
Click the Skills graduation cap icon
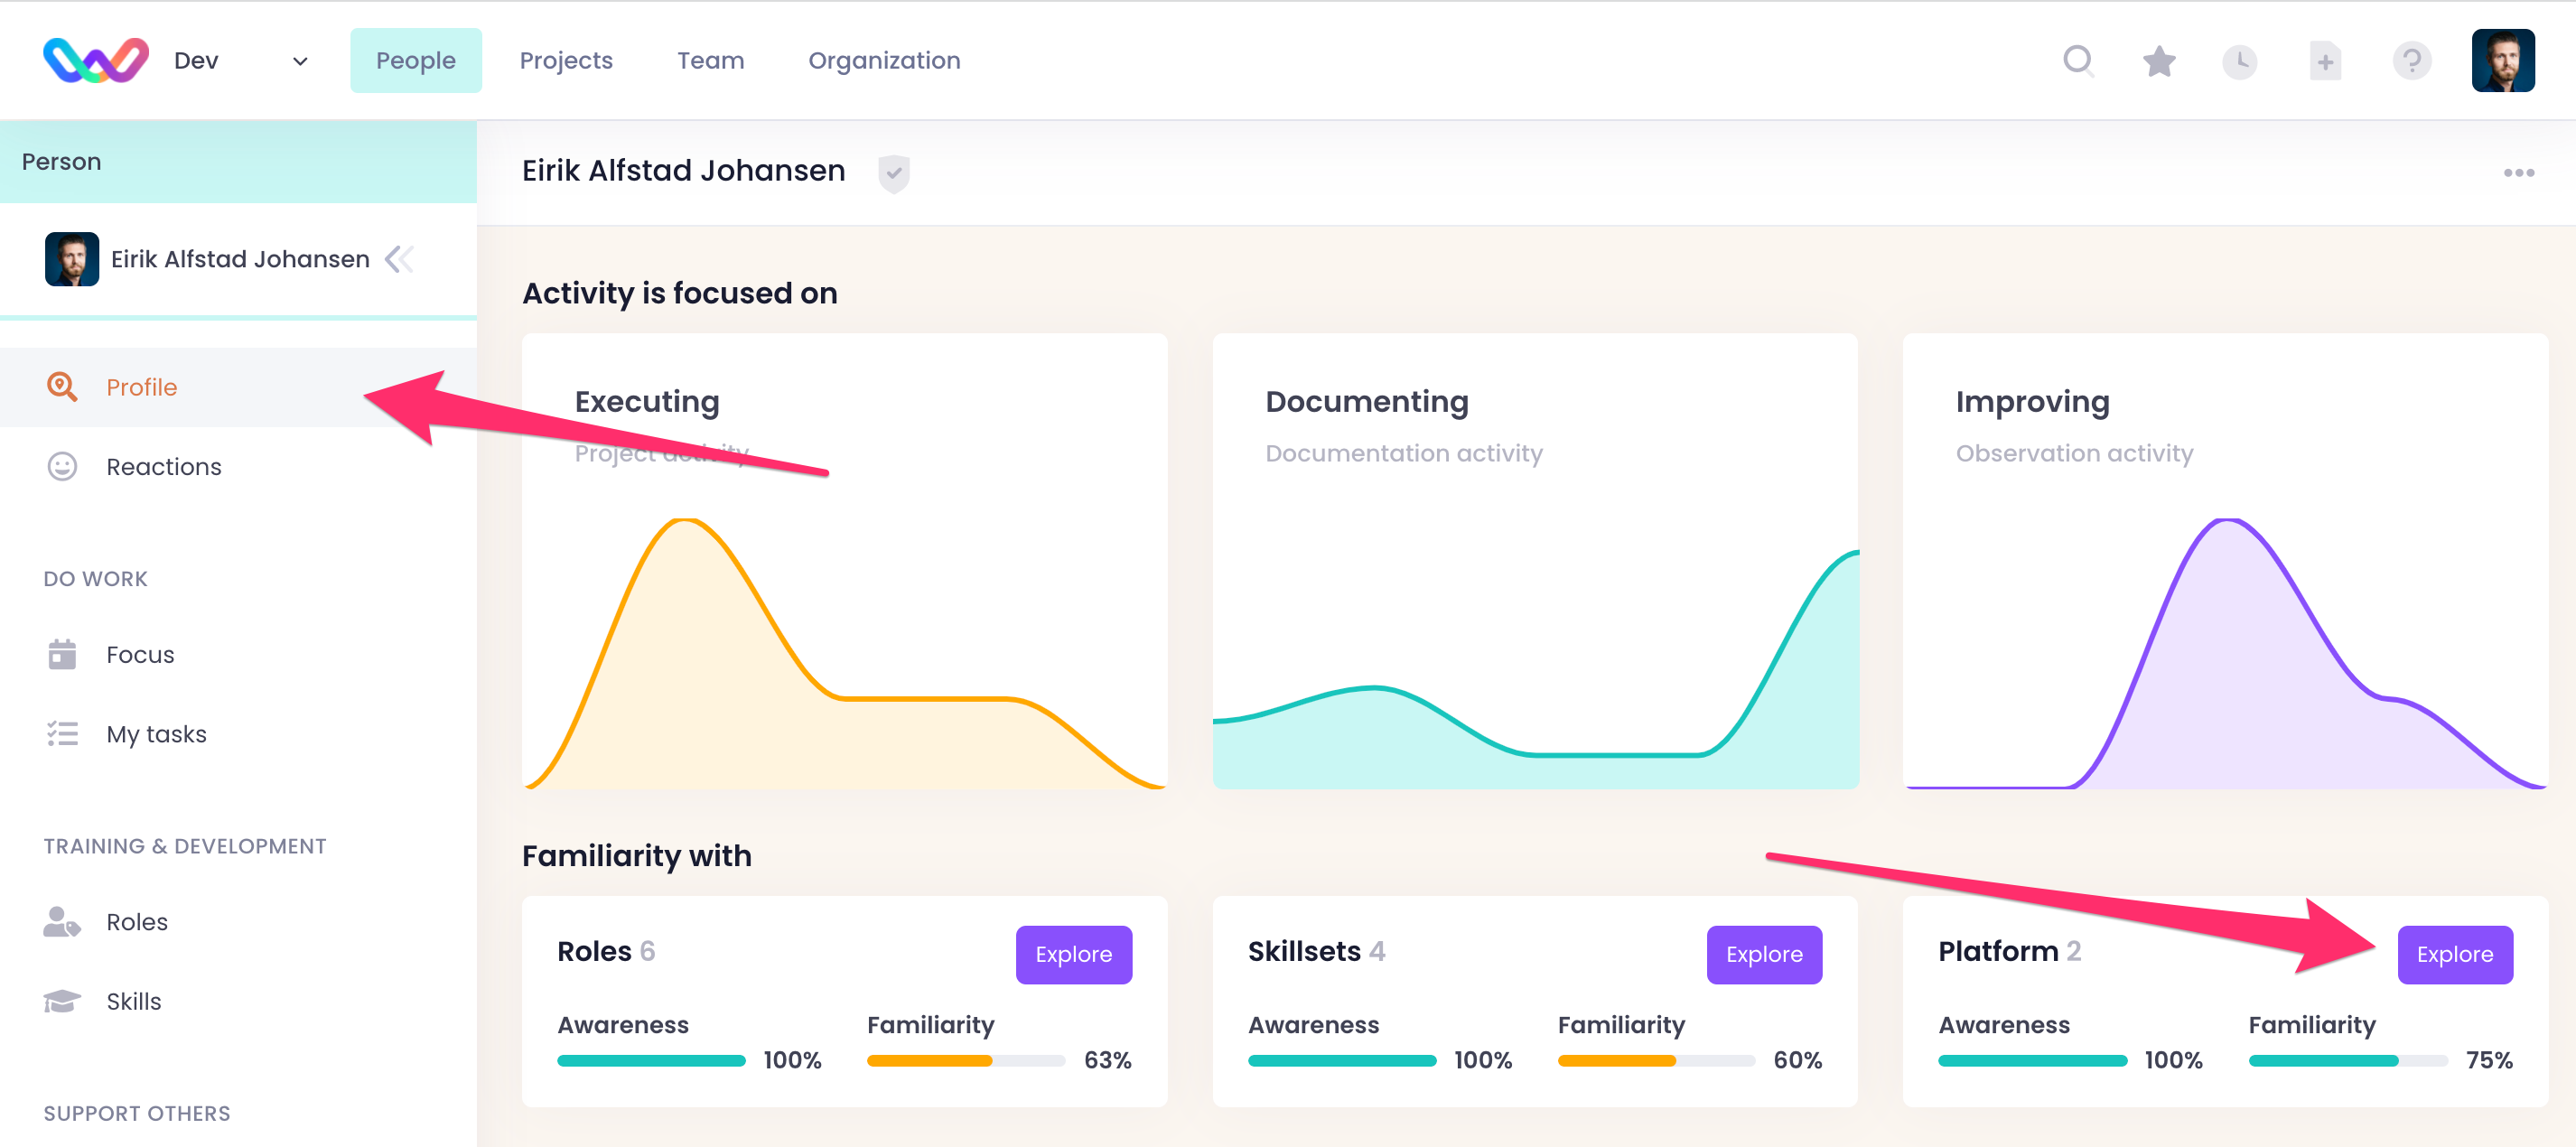(x=62, y=1001)
